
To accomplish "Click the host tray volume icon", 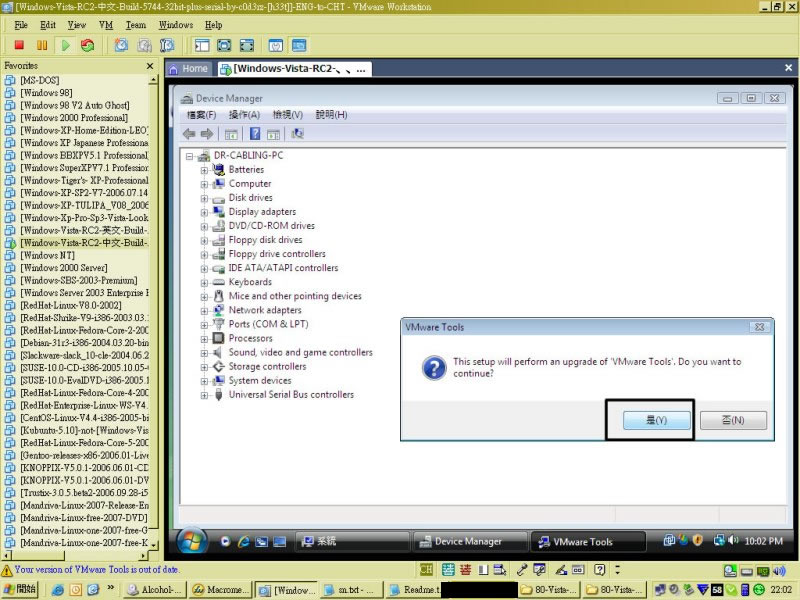I will coord(779,571).
